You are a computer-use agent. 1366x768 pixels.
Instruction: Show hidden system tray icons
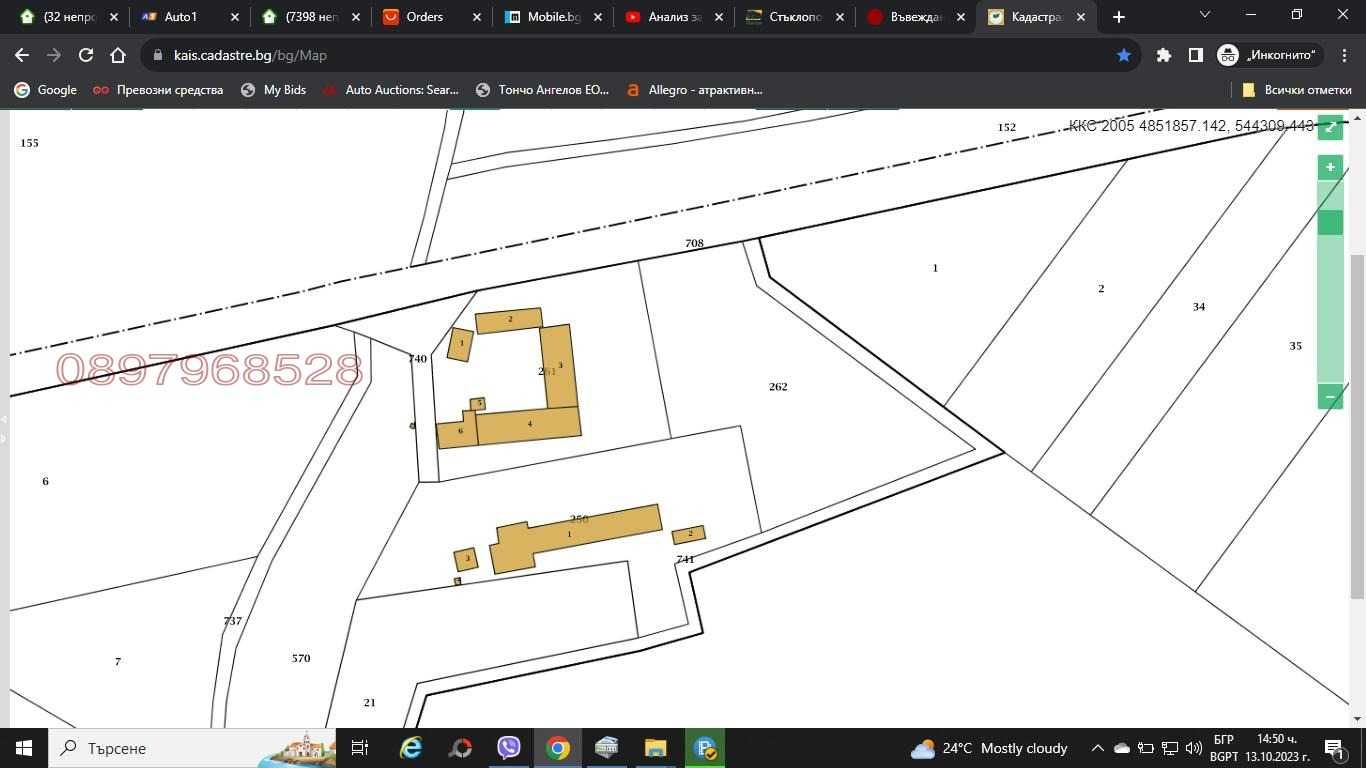pyautogui.click(x=1097, y=748)
